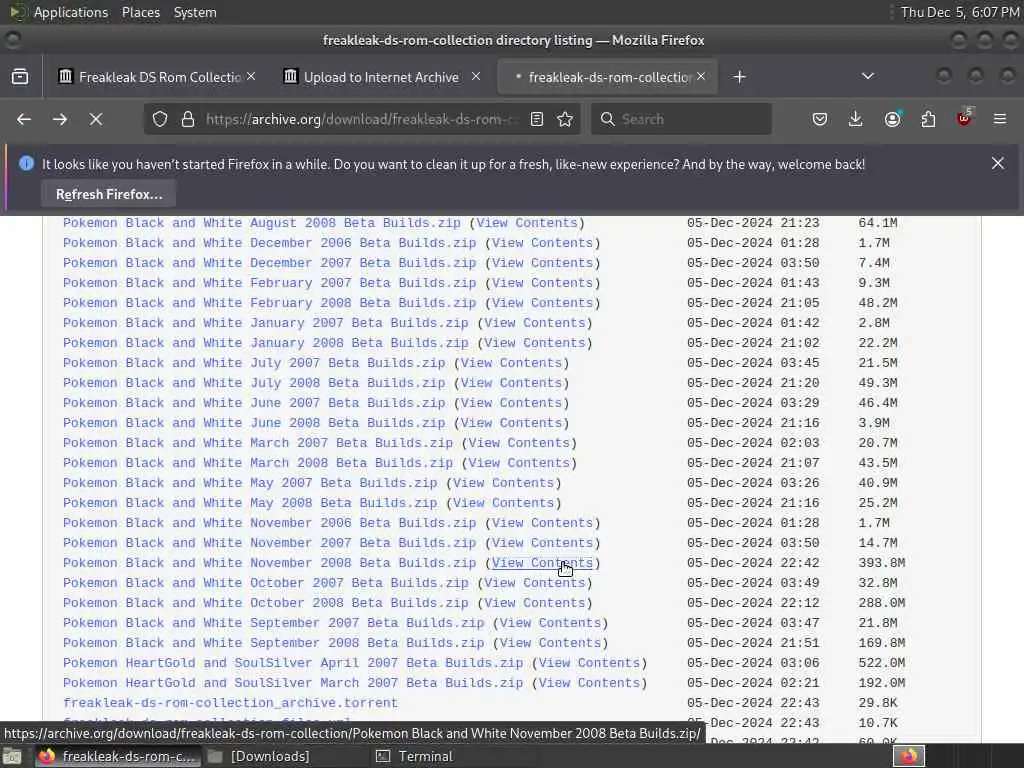The height and width of the screenshot is (768, 1024).
Task: Go back to previous page
Action: pos(24,119)
